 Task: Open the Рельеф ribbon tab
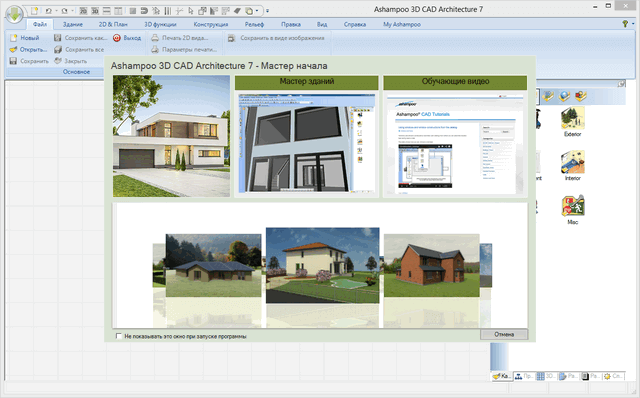(x=254, y=24)
